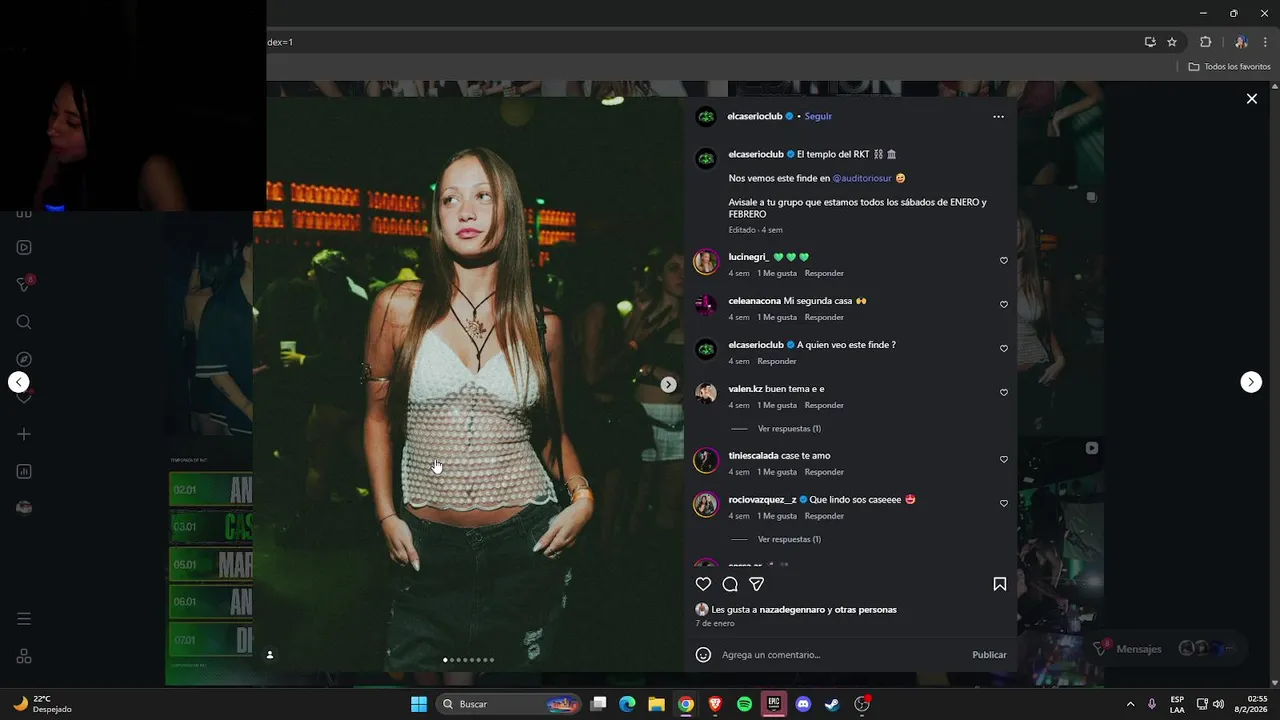Open the dashboard chart icon in sidebar
1280x720 pixels.
24,471
